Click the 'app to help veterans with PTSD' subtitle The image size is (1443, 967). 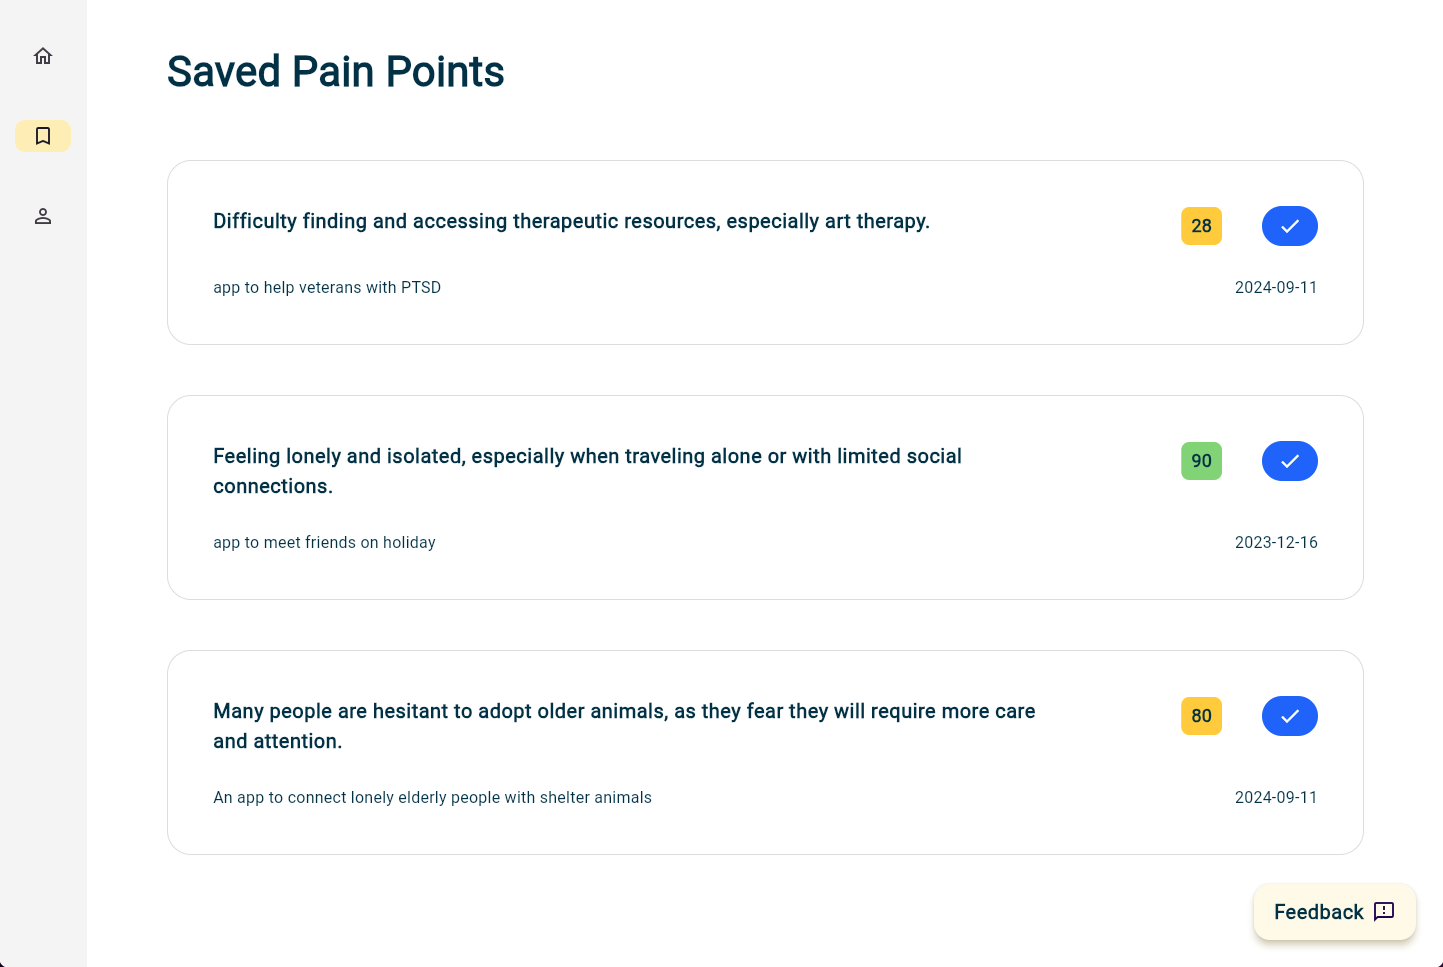[327, 287]
